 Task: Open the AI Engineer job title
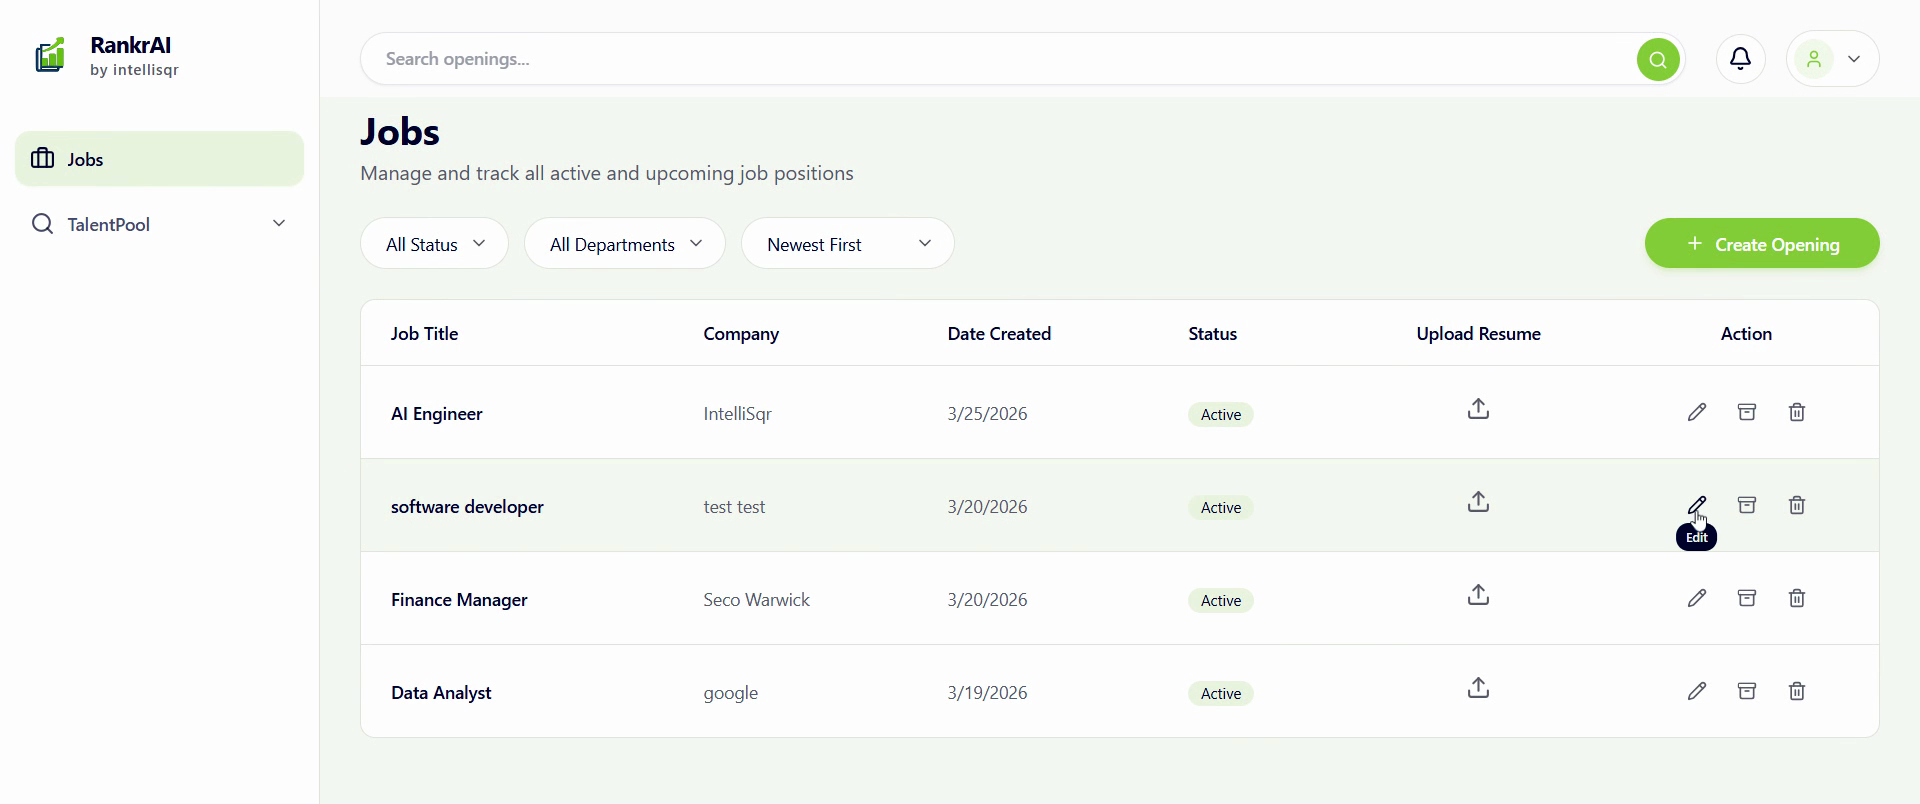pos(436,414)
